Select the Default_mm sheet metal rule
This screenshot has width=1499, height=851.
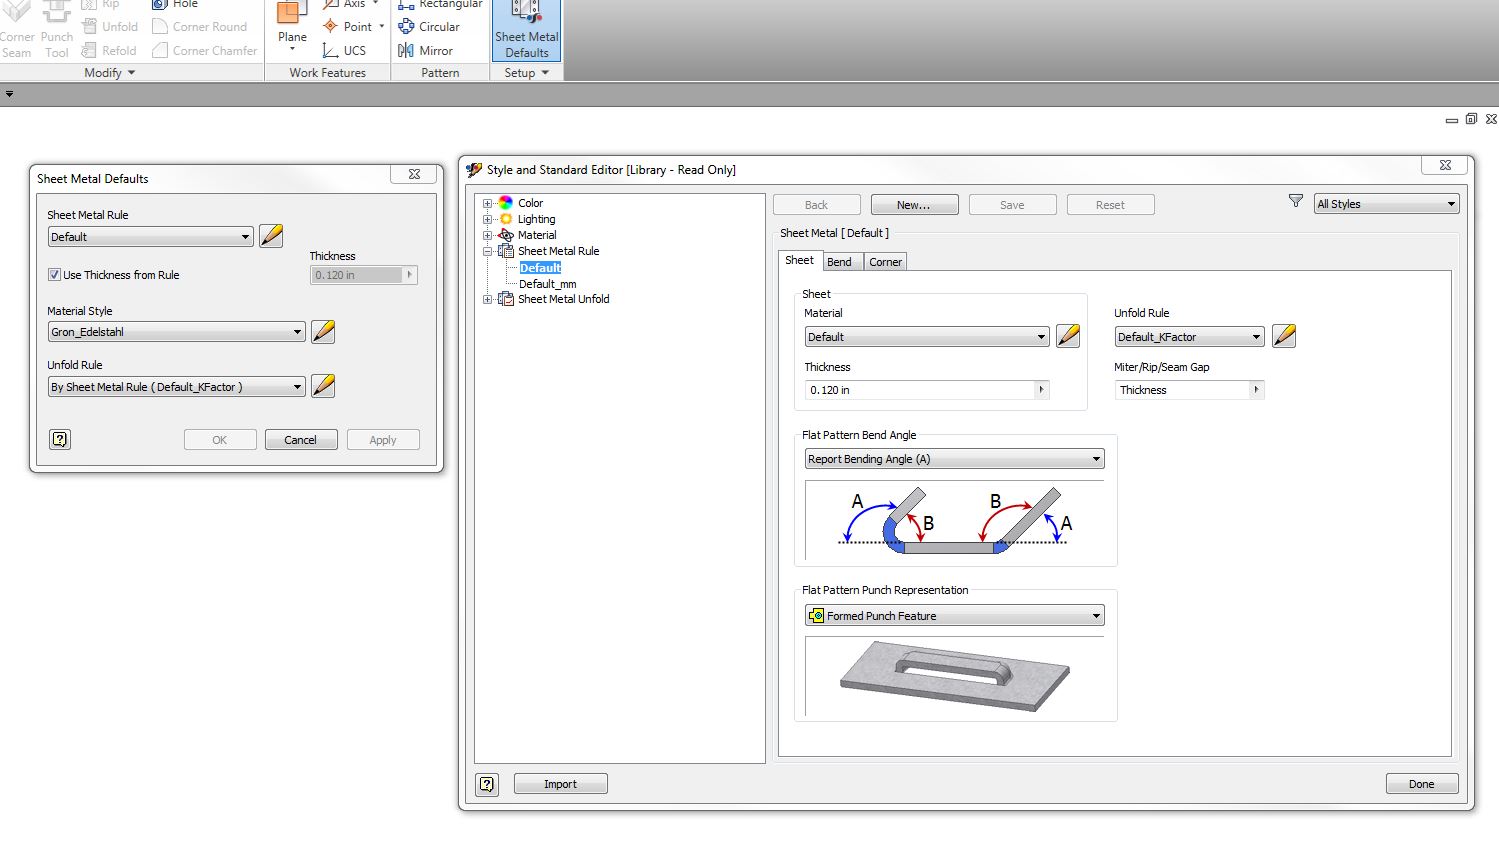pyautogui.click(x=548, y=284)
